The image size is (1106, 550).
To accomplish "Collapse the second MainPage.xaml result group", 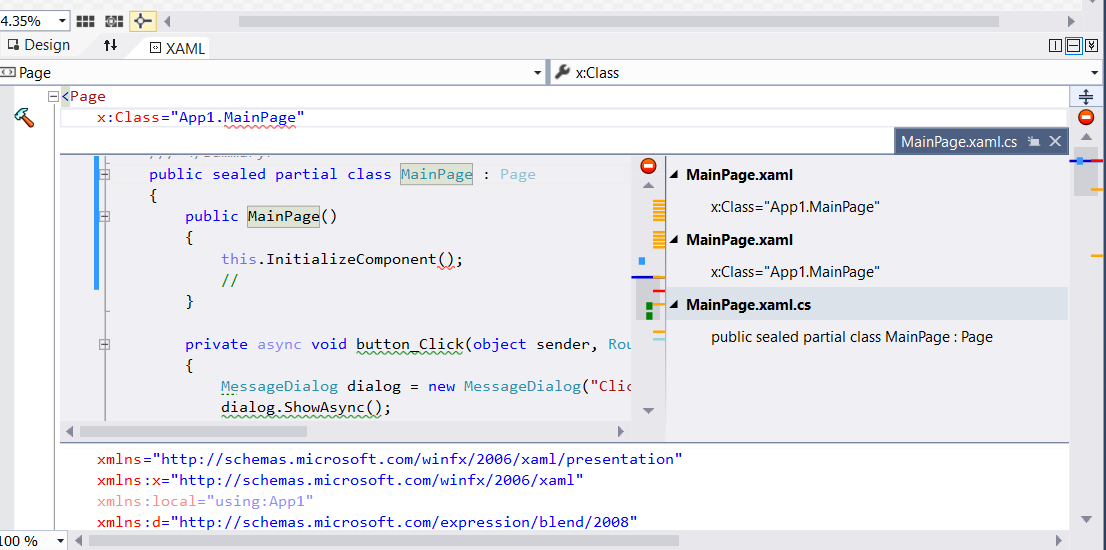I will tap(674, 240).
